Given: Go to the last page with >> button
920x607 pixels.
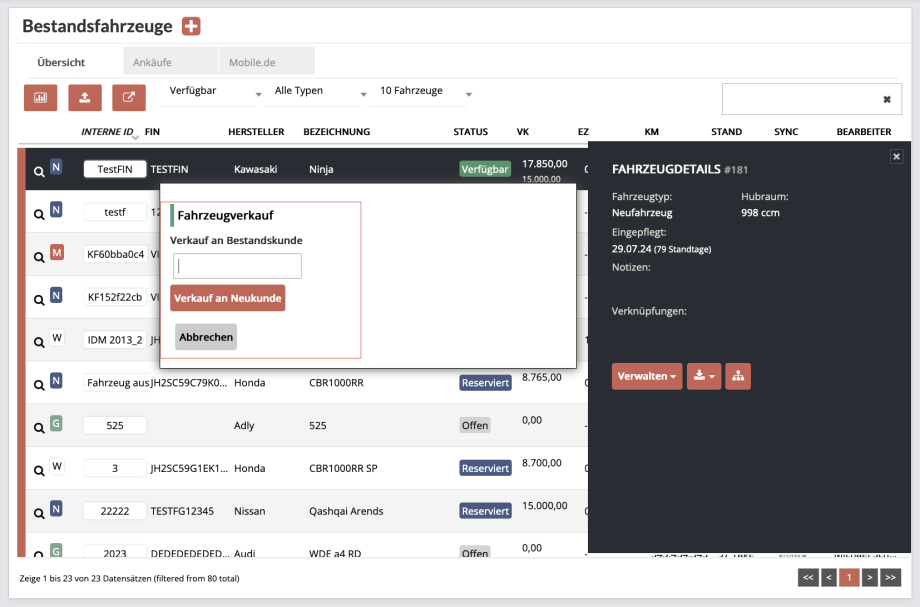Looking at the screenshot, I should point(890,577).
